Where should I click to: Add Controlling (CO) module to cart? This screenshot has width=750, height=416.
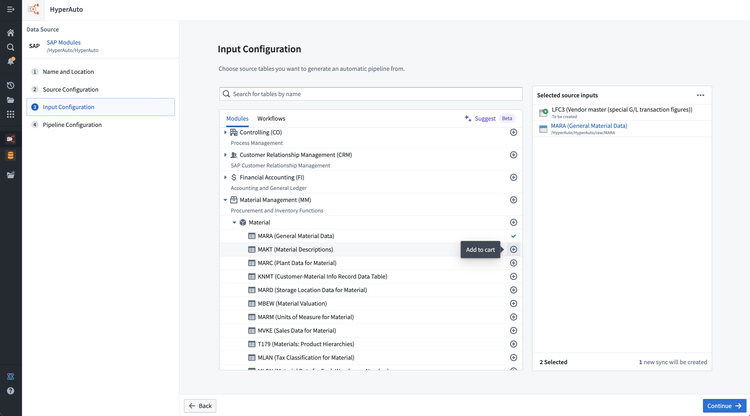(x=513, y=132)
